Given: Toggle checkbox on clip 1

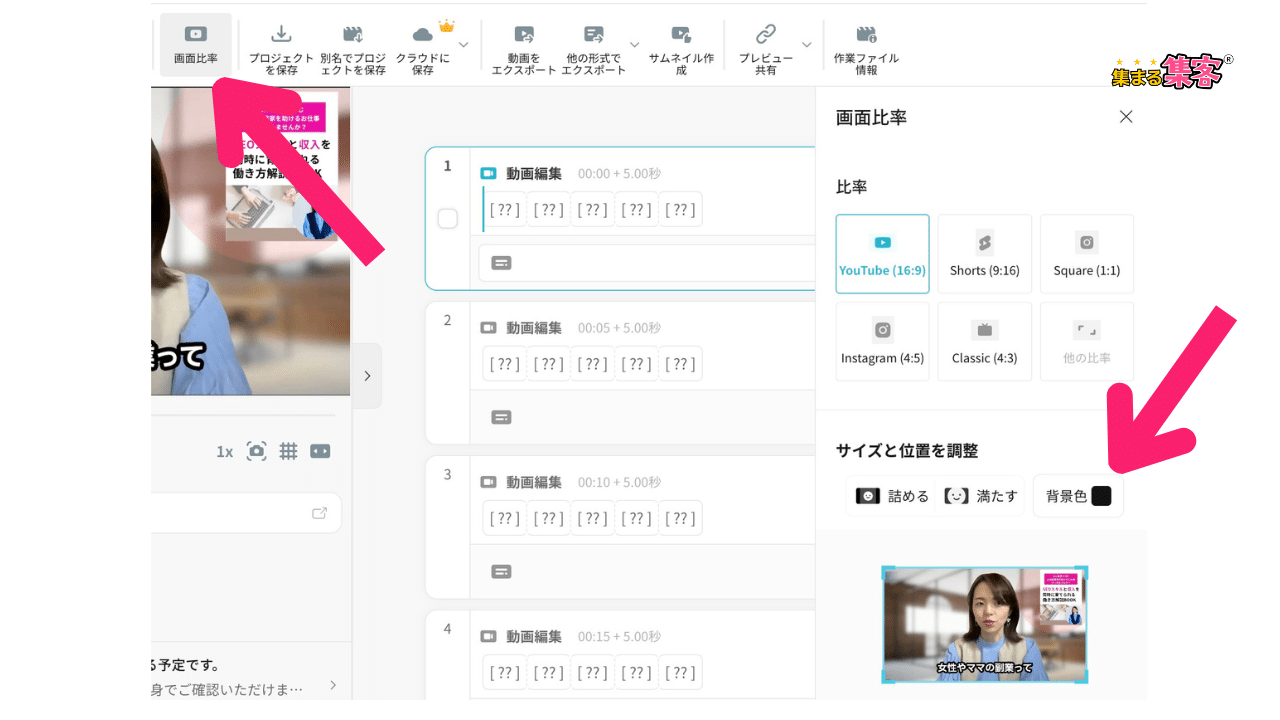Looking at the screenshot, I should (448, 218).
